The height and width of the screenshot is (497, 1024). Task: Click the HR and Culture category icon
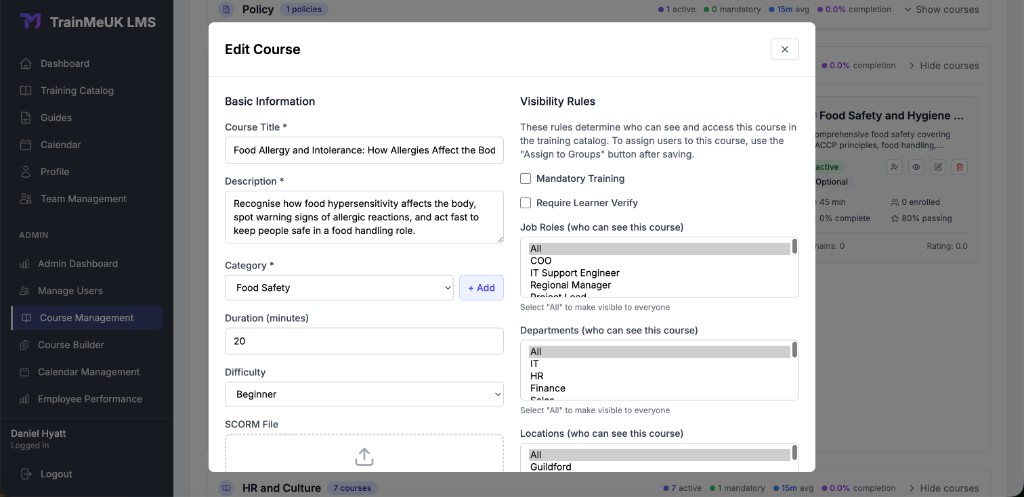pos(226,488)
